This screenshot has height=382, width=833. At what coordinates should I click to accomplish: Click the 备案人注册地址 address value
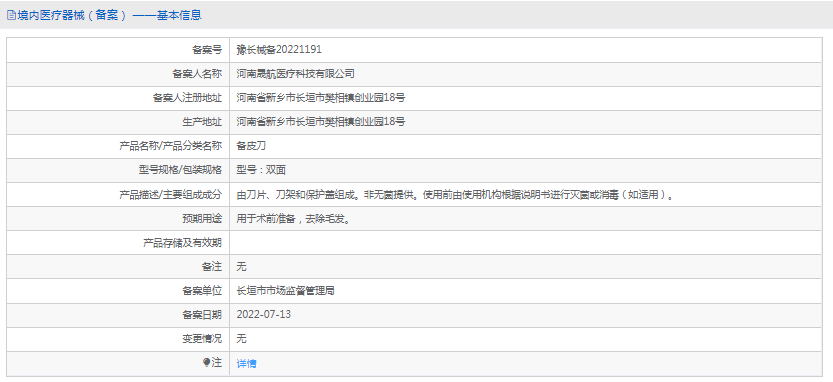point(321,98)
